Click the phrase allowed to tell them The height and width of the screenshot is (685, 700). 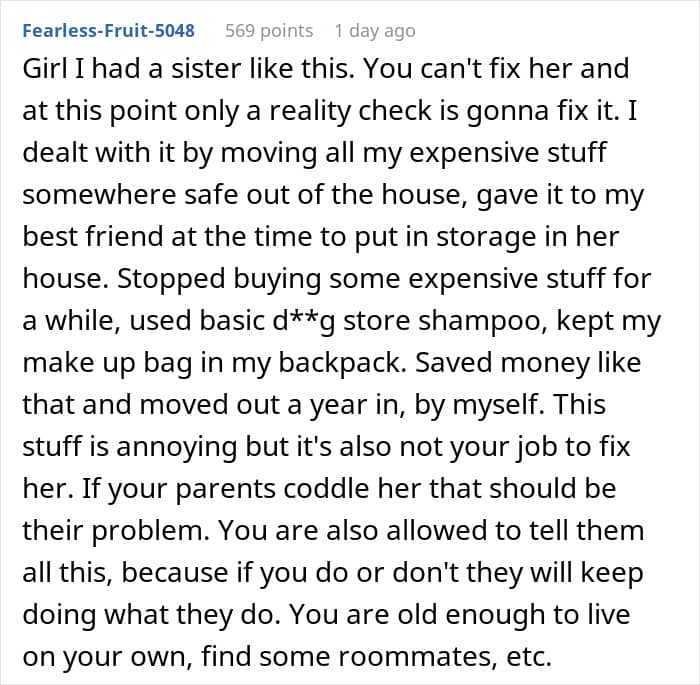point(515,530)
